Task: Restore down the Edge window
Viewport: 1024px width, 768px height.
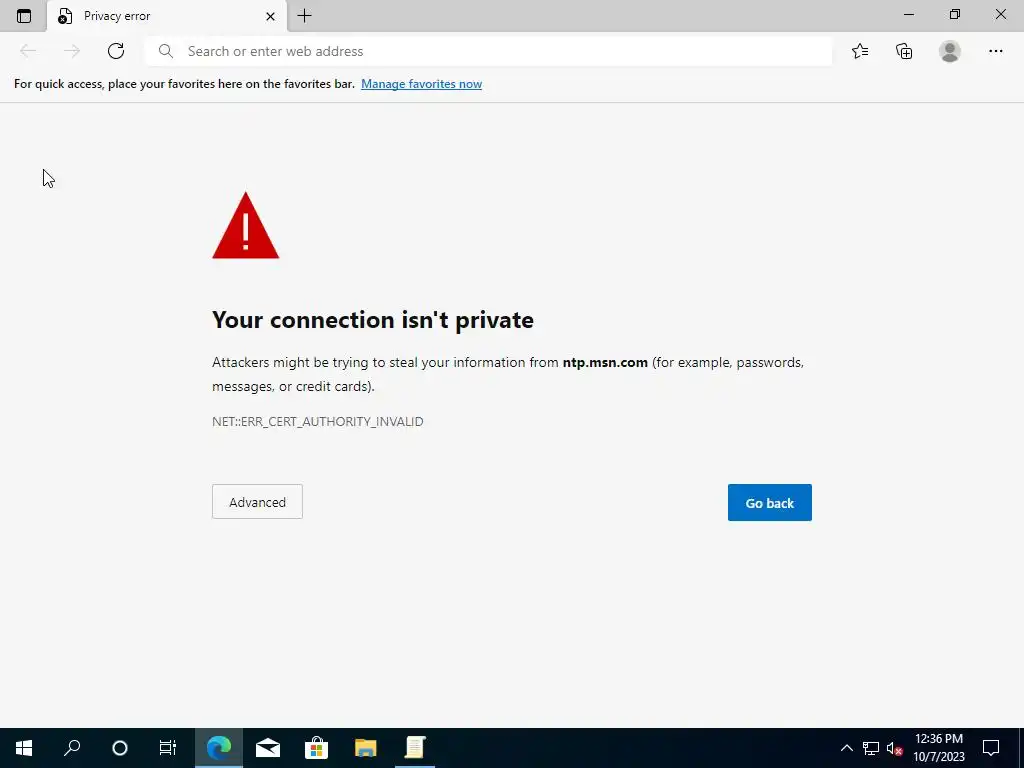Action: click(955, 14)
